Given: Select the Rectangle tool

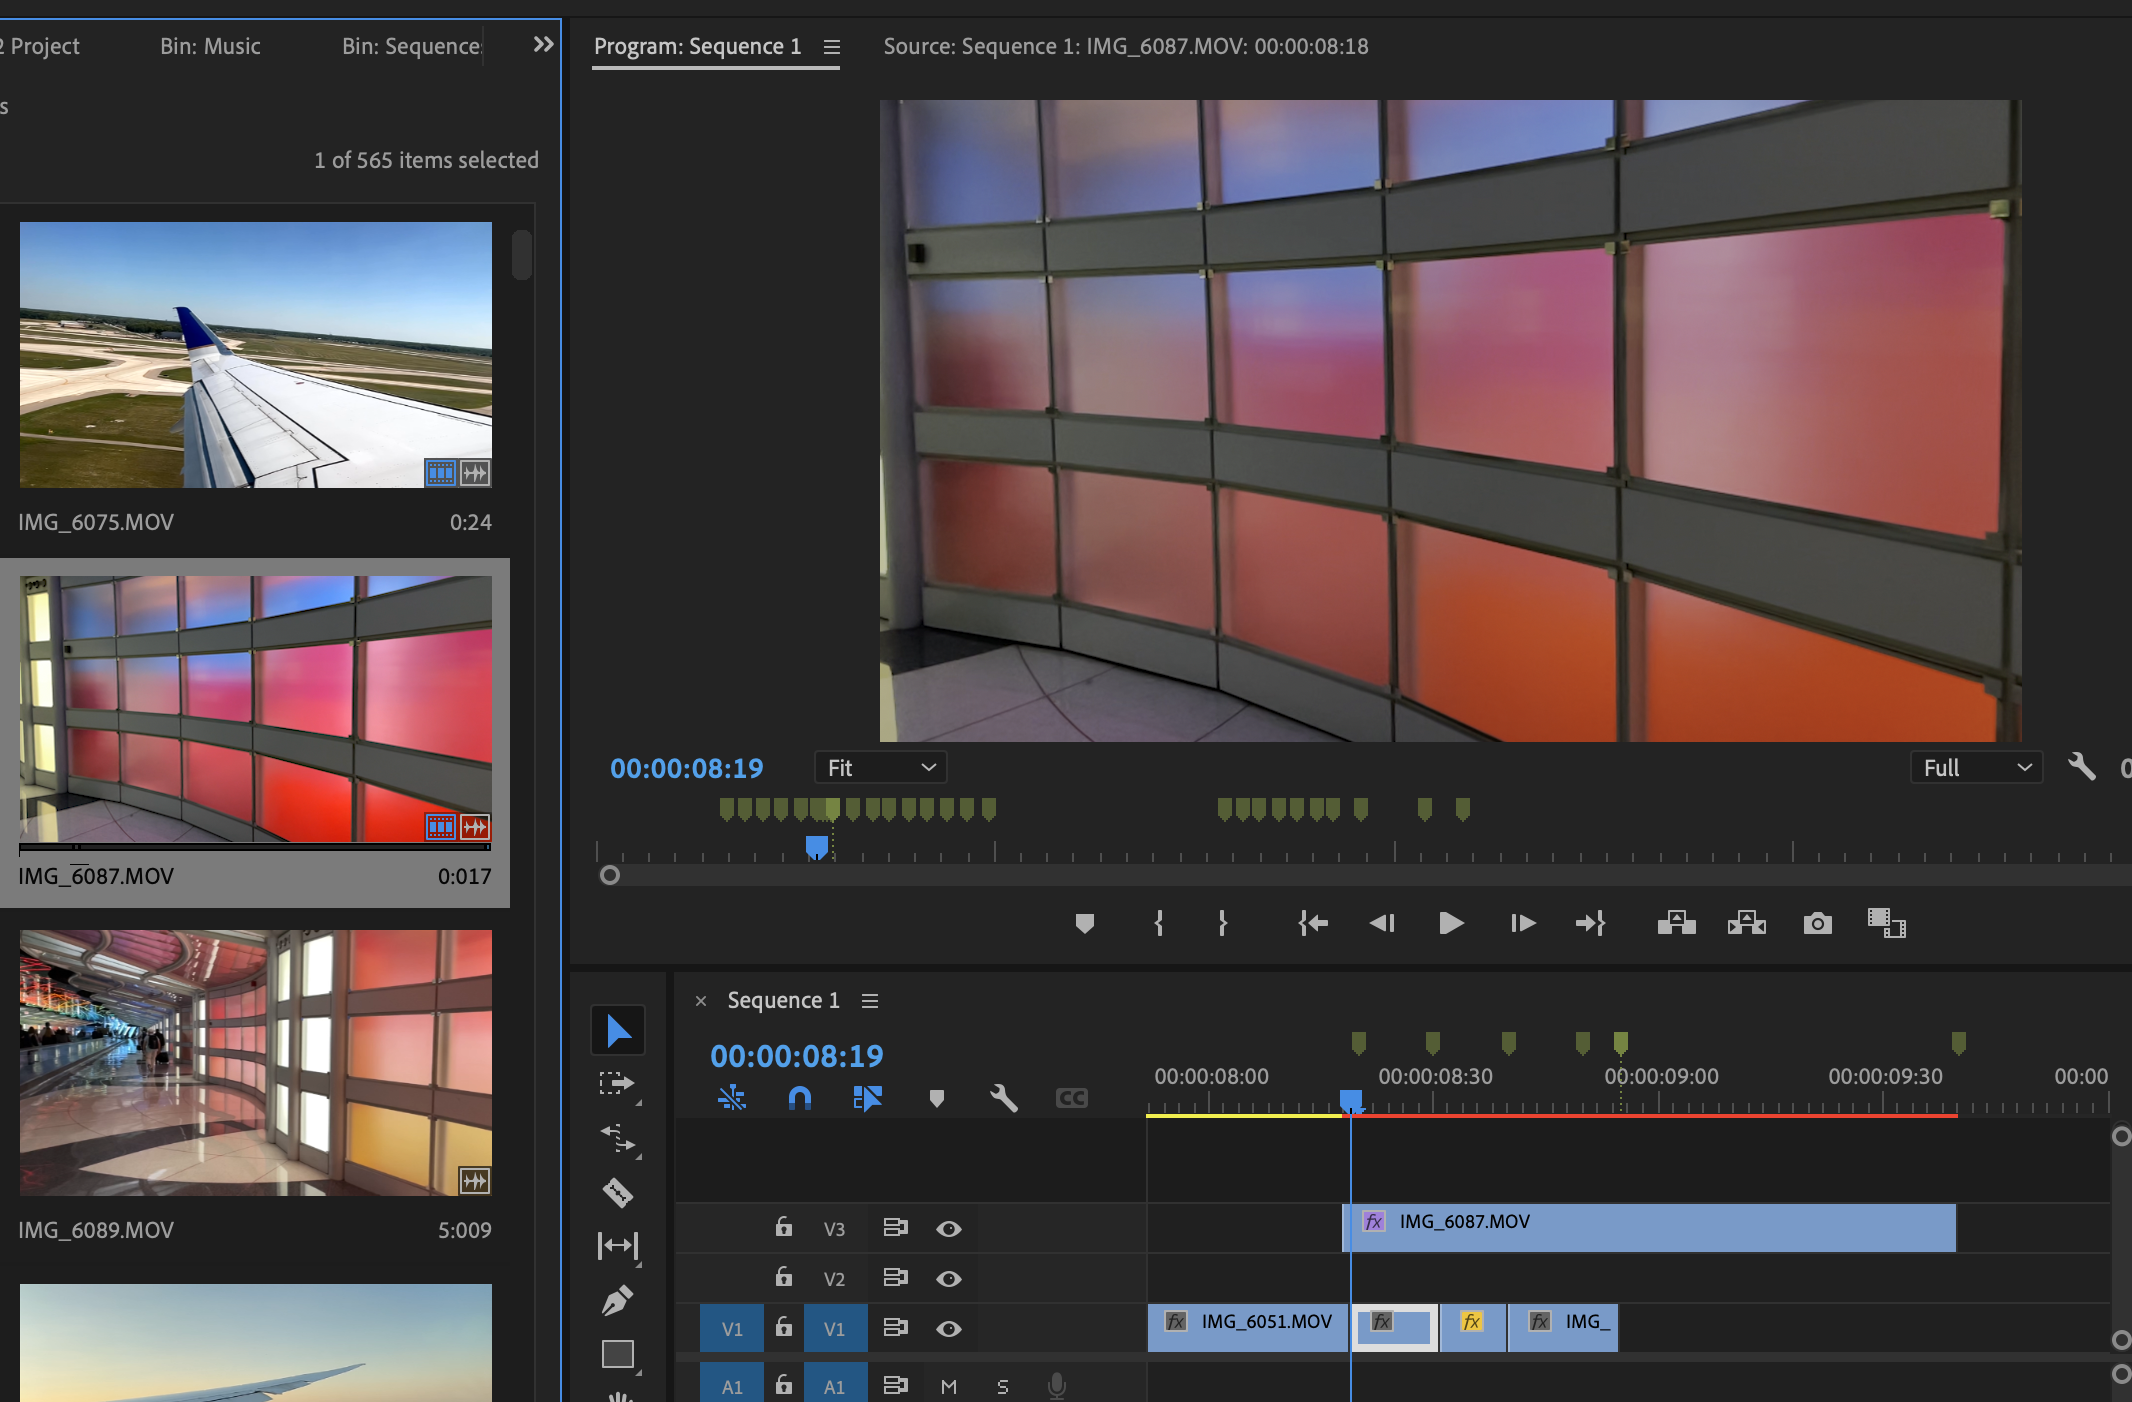Looking at the screenshot, I should 618,1354.
